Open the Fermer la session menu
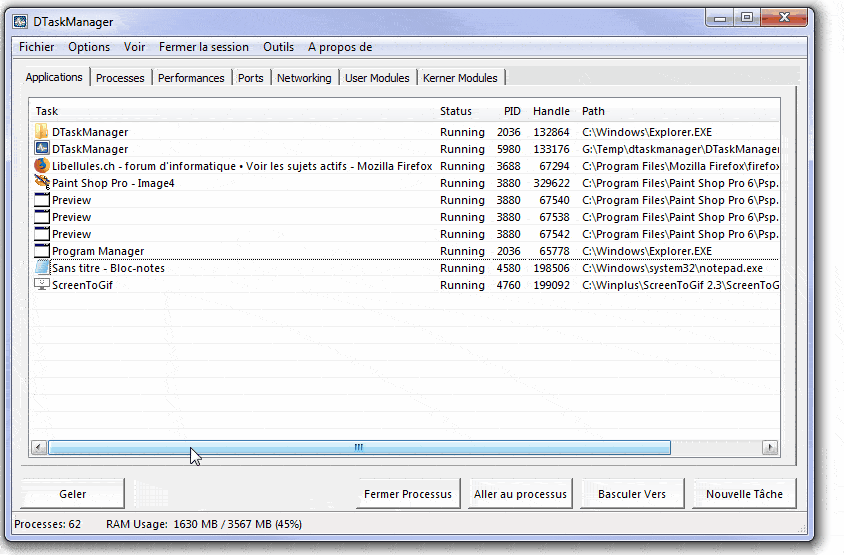 203,47
